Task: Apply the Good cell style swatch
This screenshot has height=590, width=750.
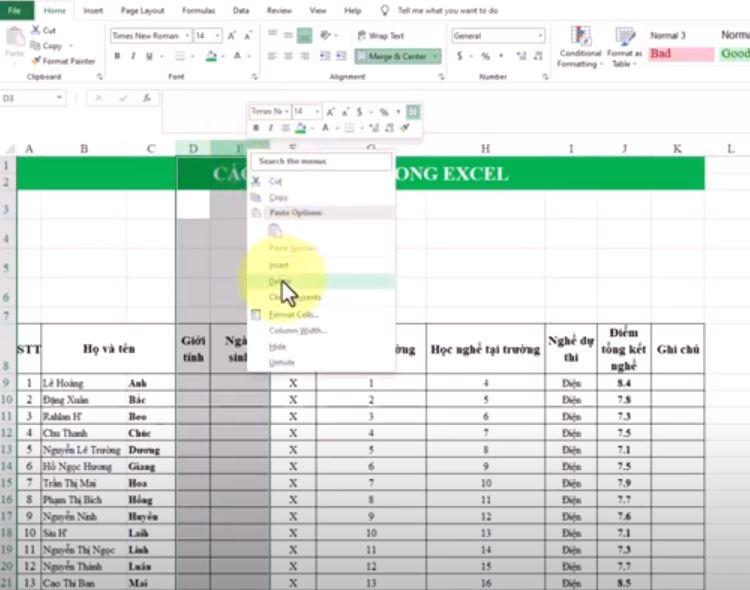Action: click(x=735, y=54)
